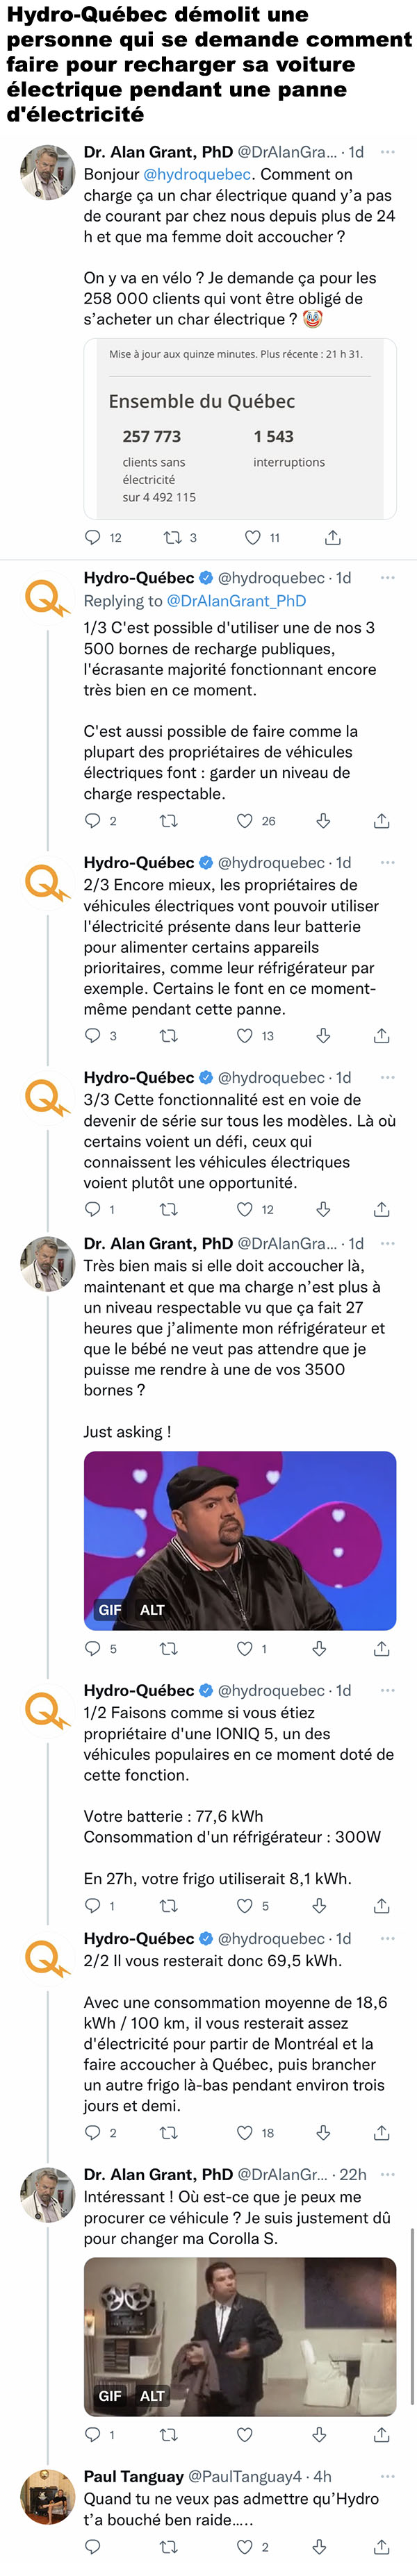Play the man in beret GIF
Screen dimensions: 417x2576
tap(240, 1541)
